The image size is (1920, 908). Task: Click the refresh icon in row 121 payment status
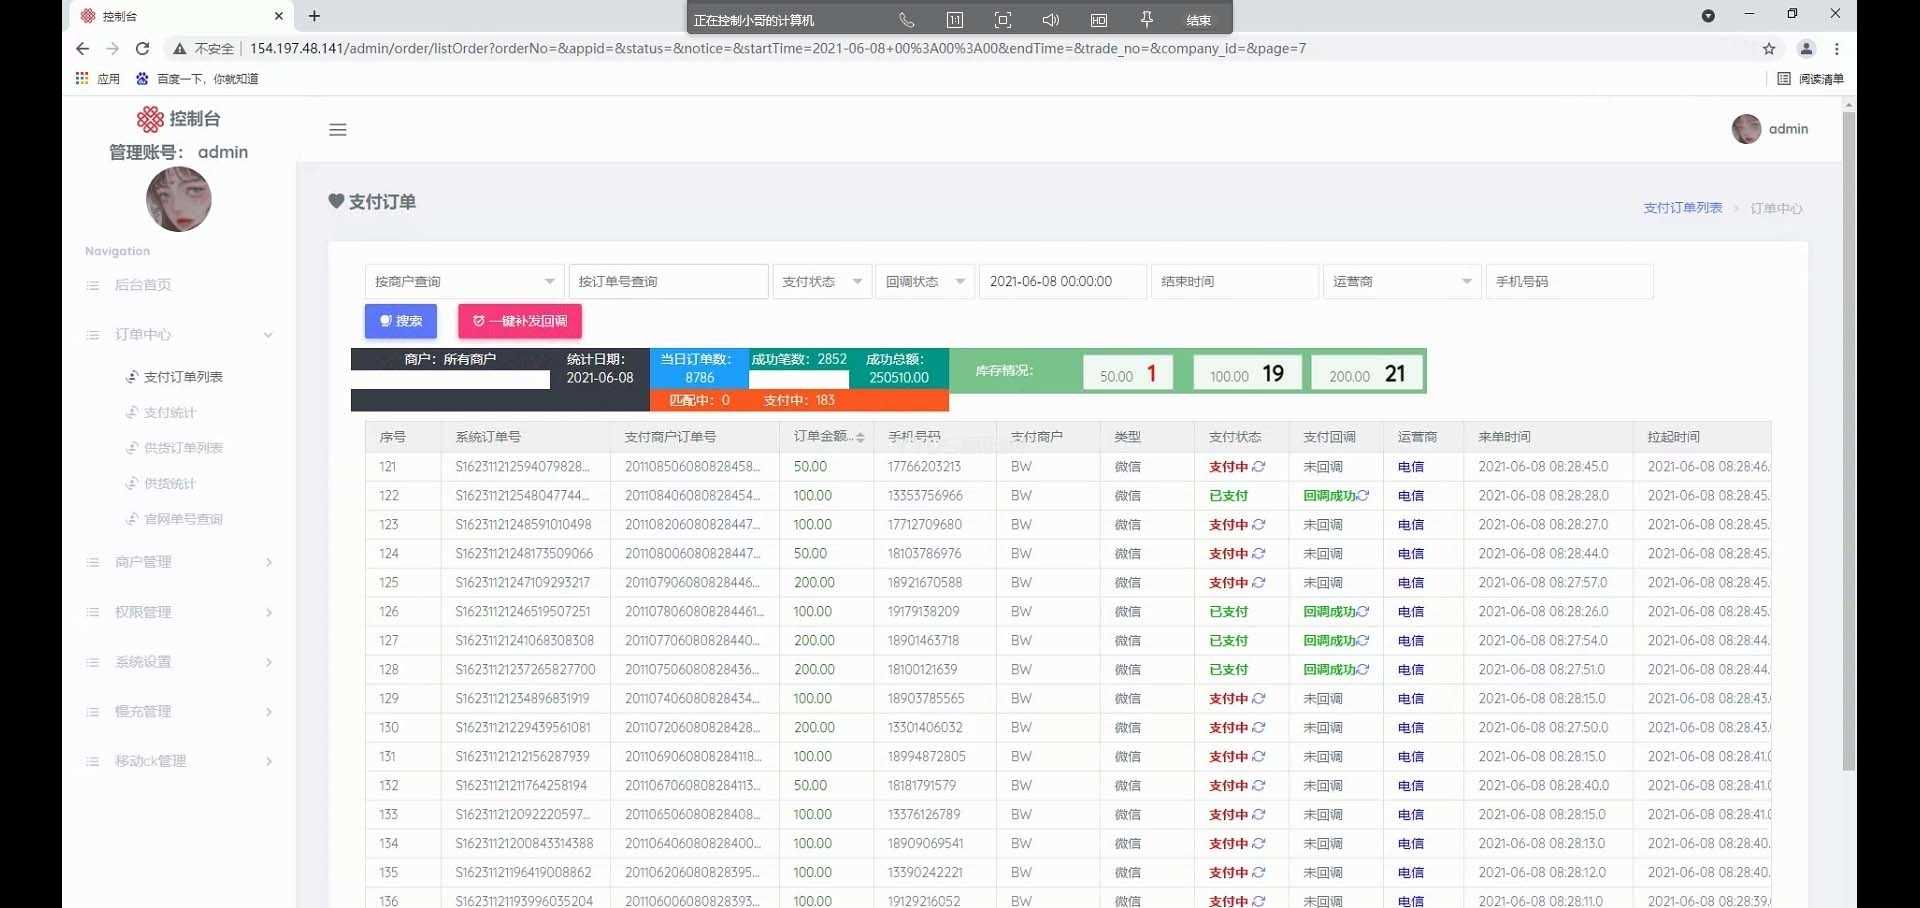point(1259,467)
